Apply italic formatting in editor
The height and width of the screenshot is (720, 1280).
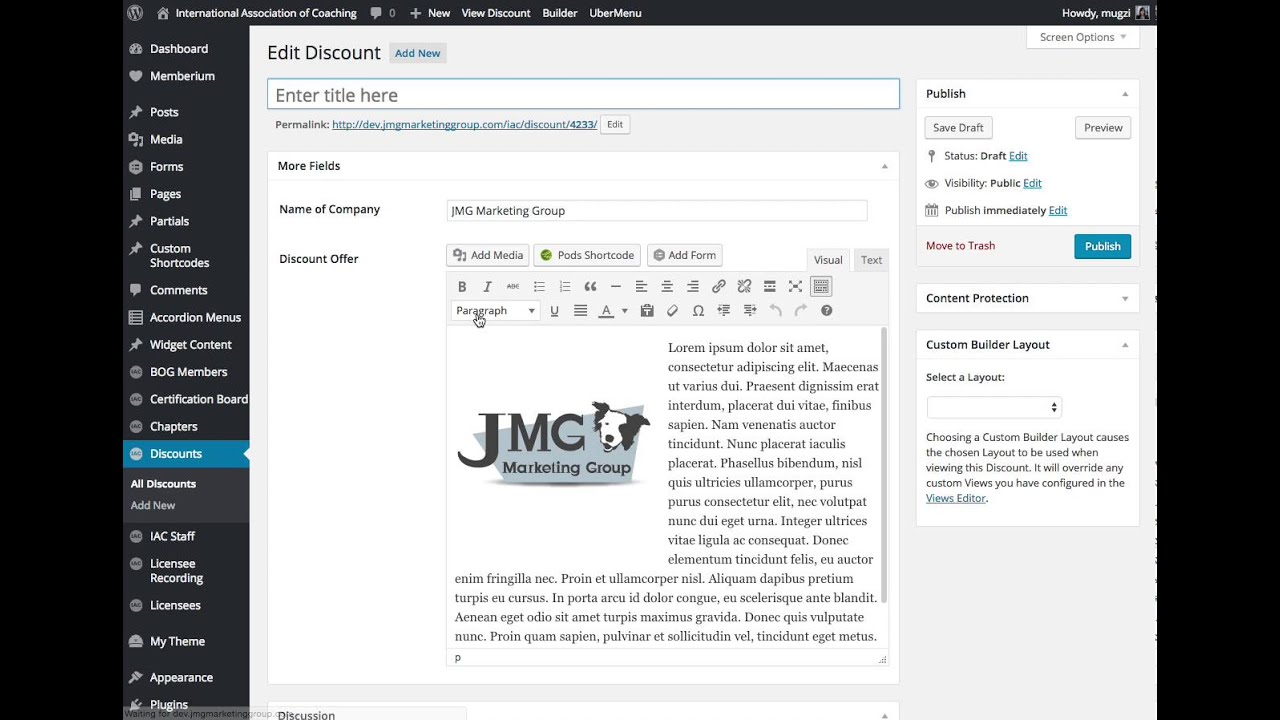coord(488,287)
